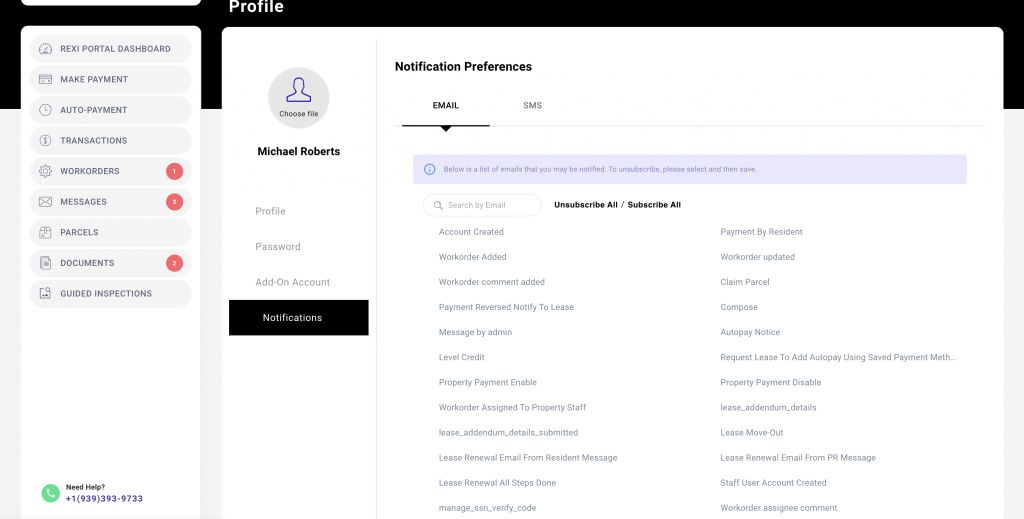Click the Documents file icon
This screenshot has height=519, width=1024.
[45, 263]
